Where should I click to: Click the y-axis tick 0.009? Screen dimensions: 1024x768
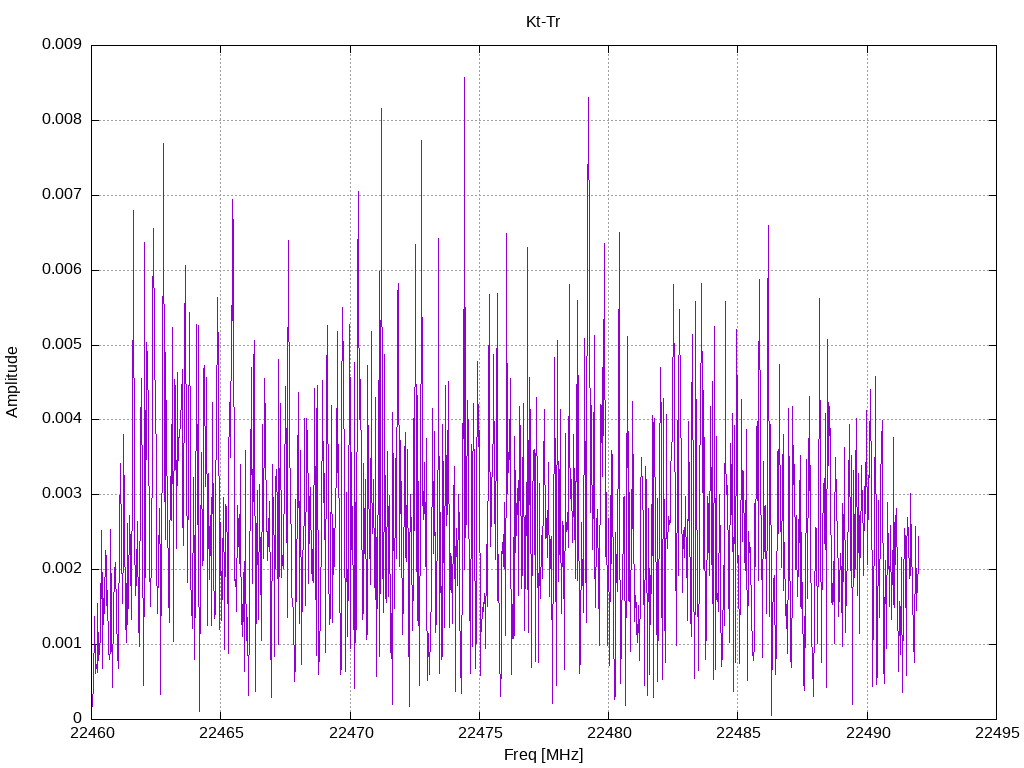(x=62, y=44)
